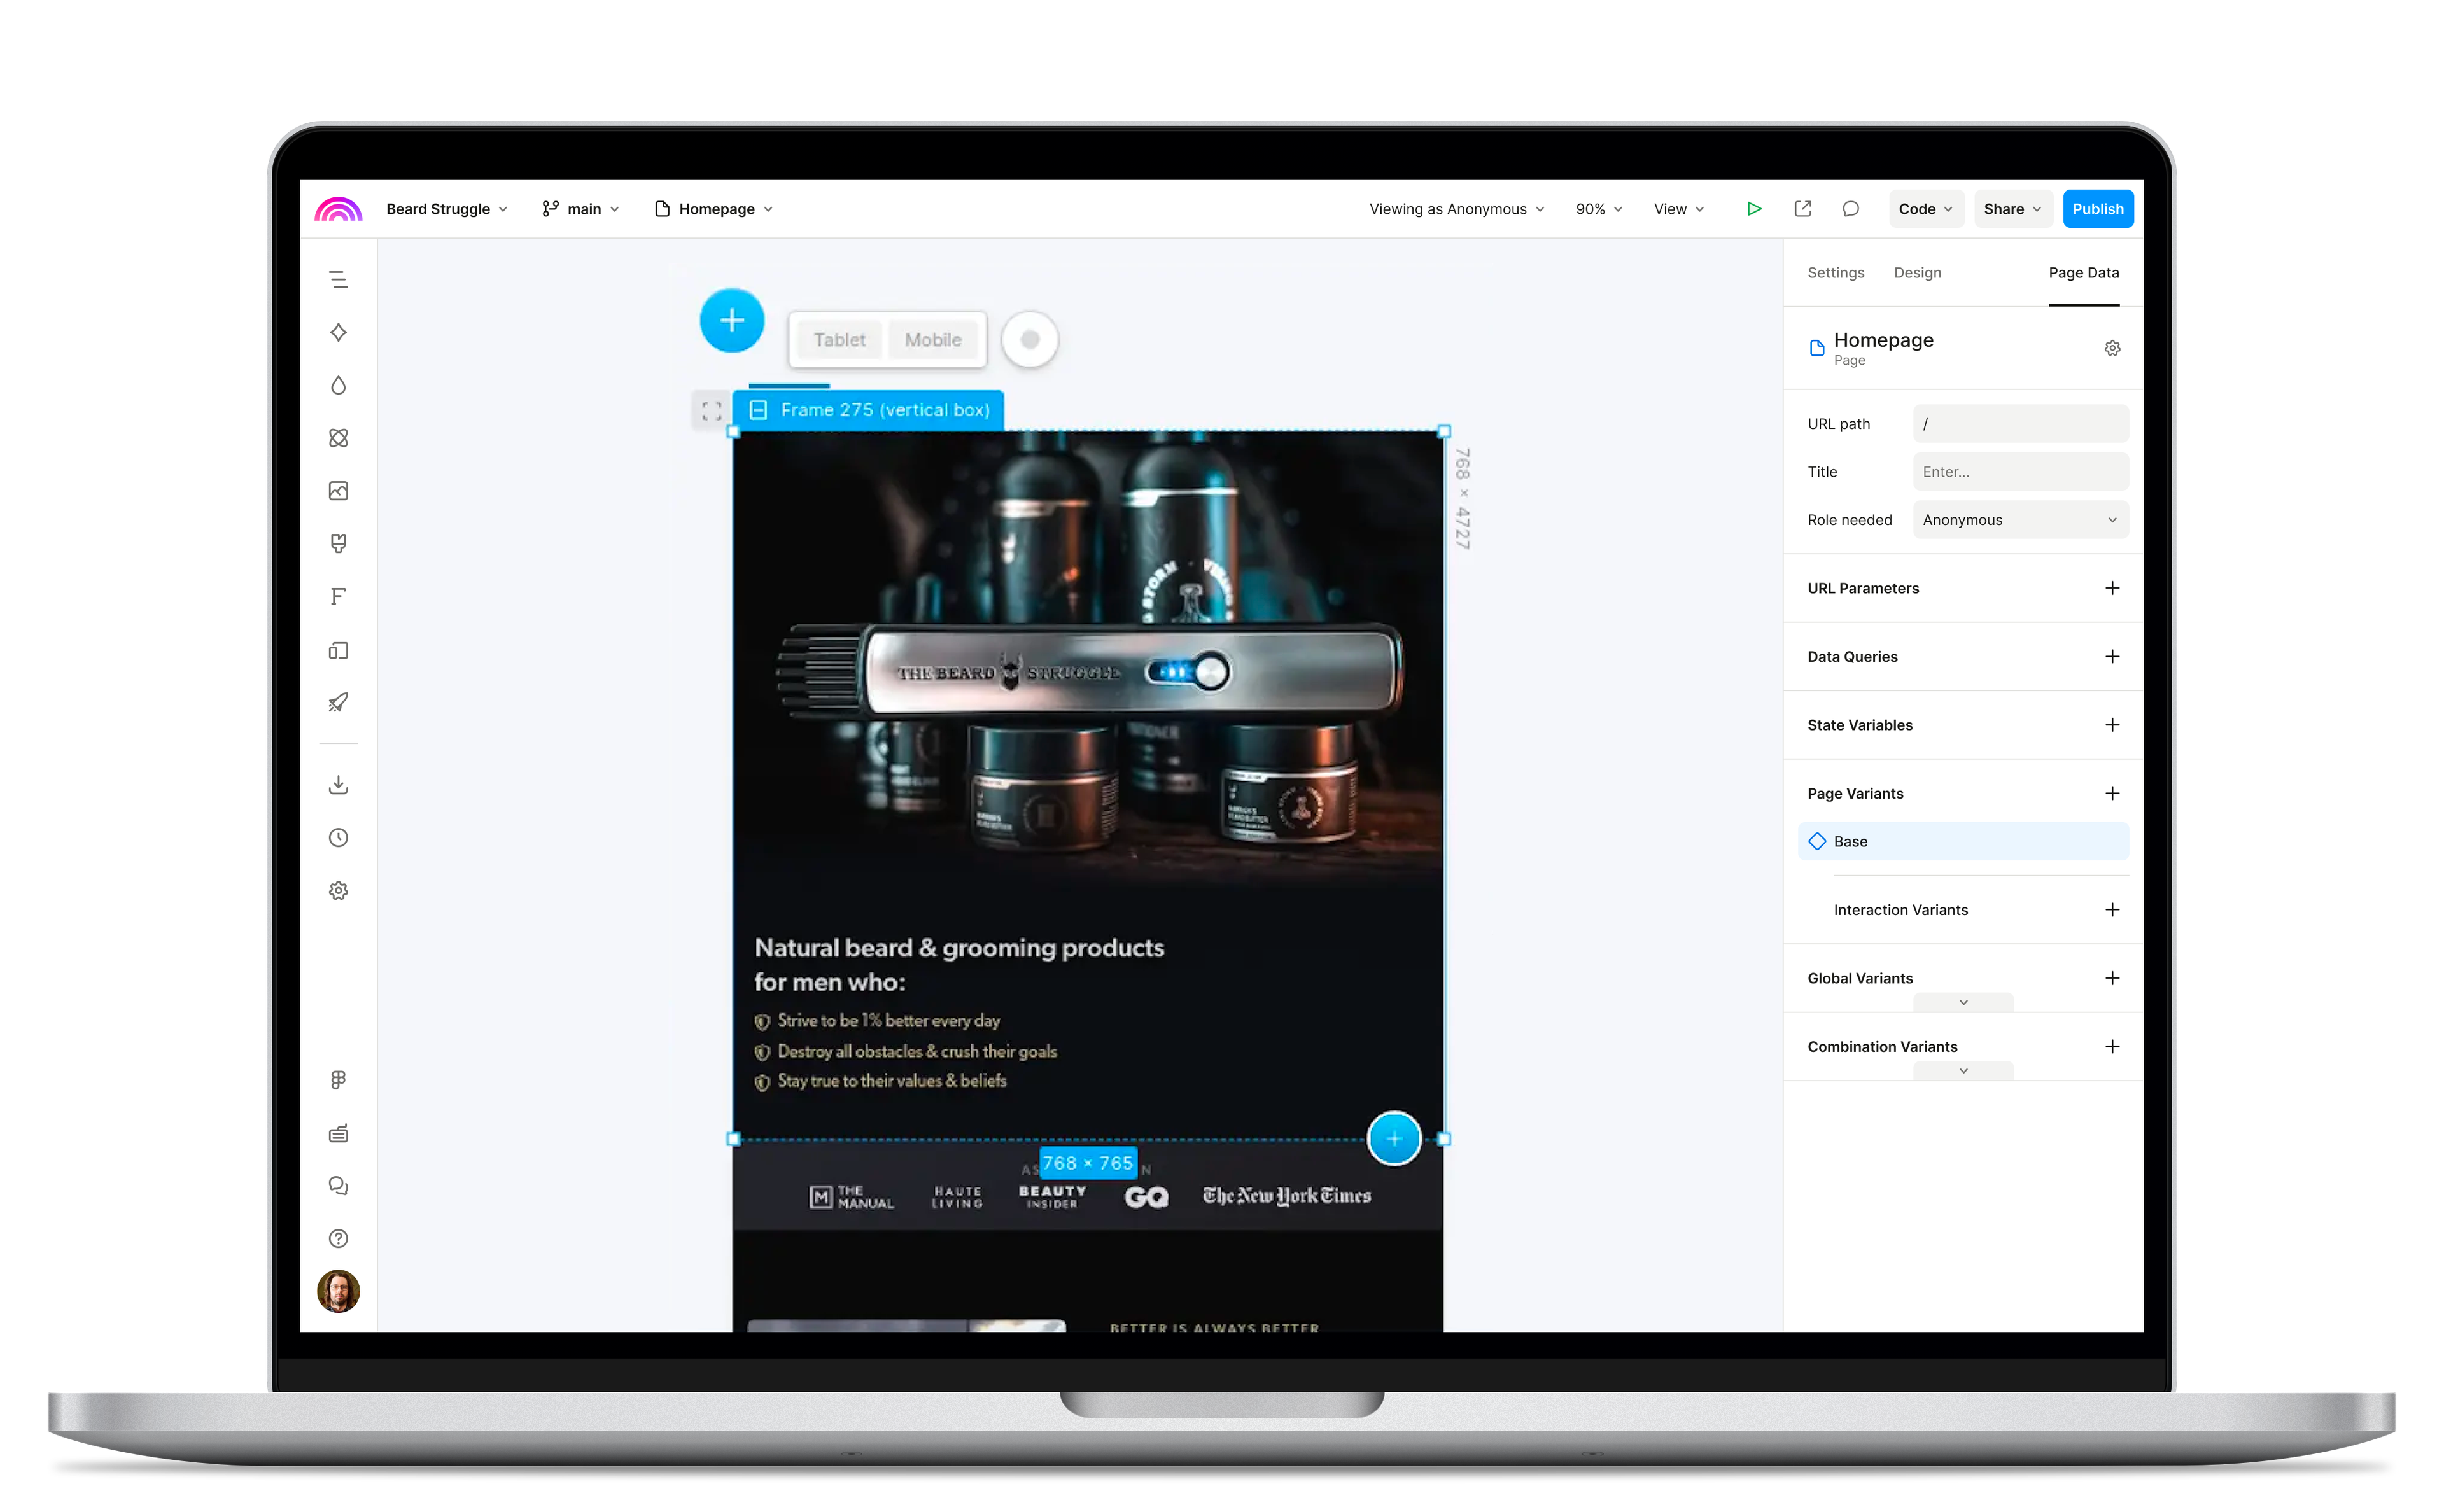Click the Figma icon in sidebar
Viewport: 2444px width, 1512px height.
(338, 1080)
